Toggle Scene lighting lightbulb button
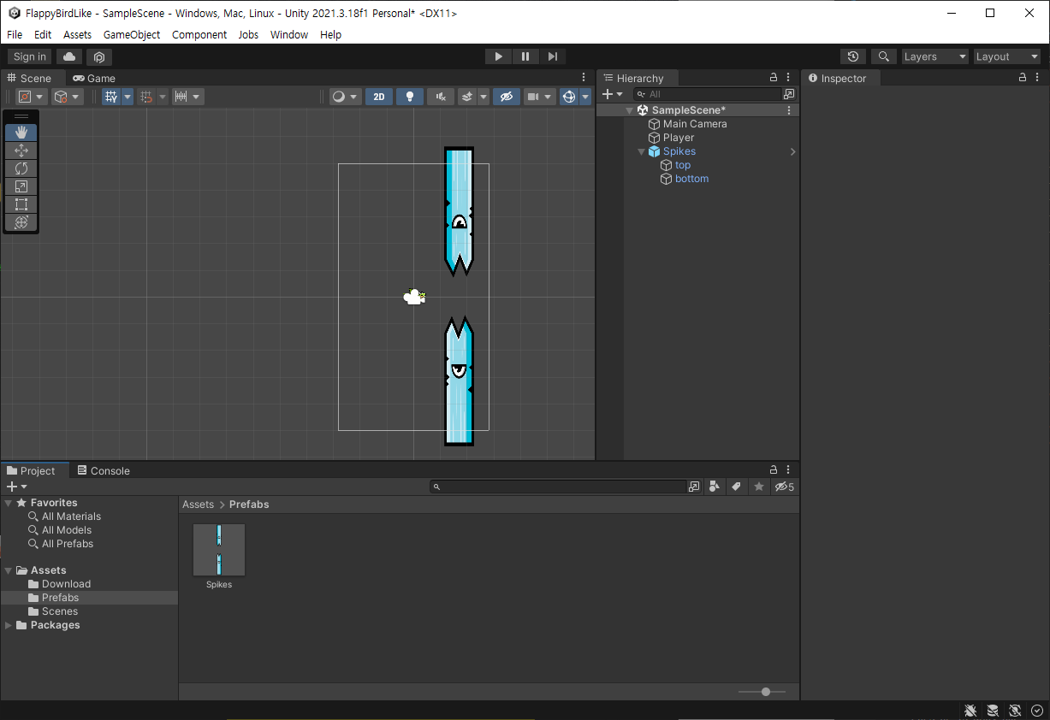The height and width of the screenshot is (720, 1050). [x=410, y=96]
